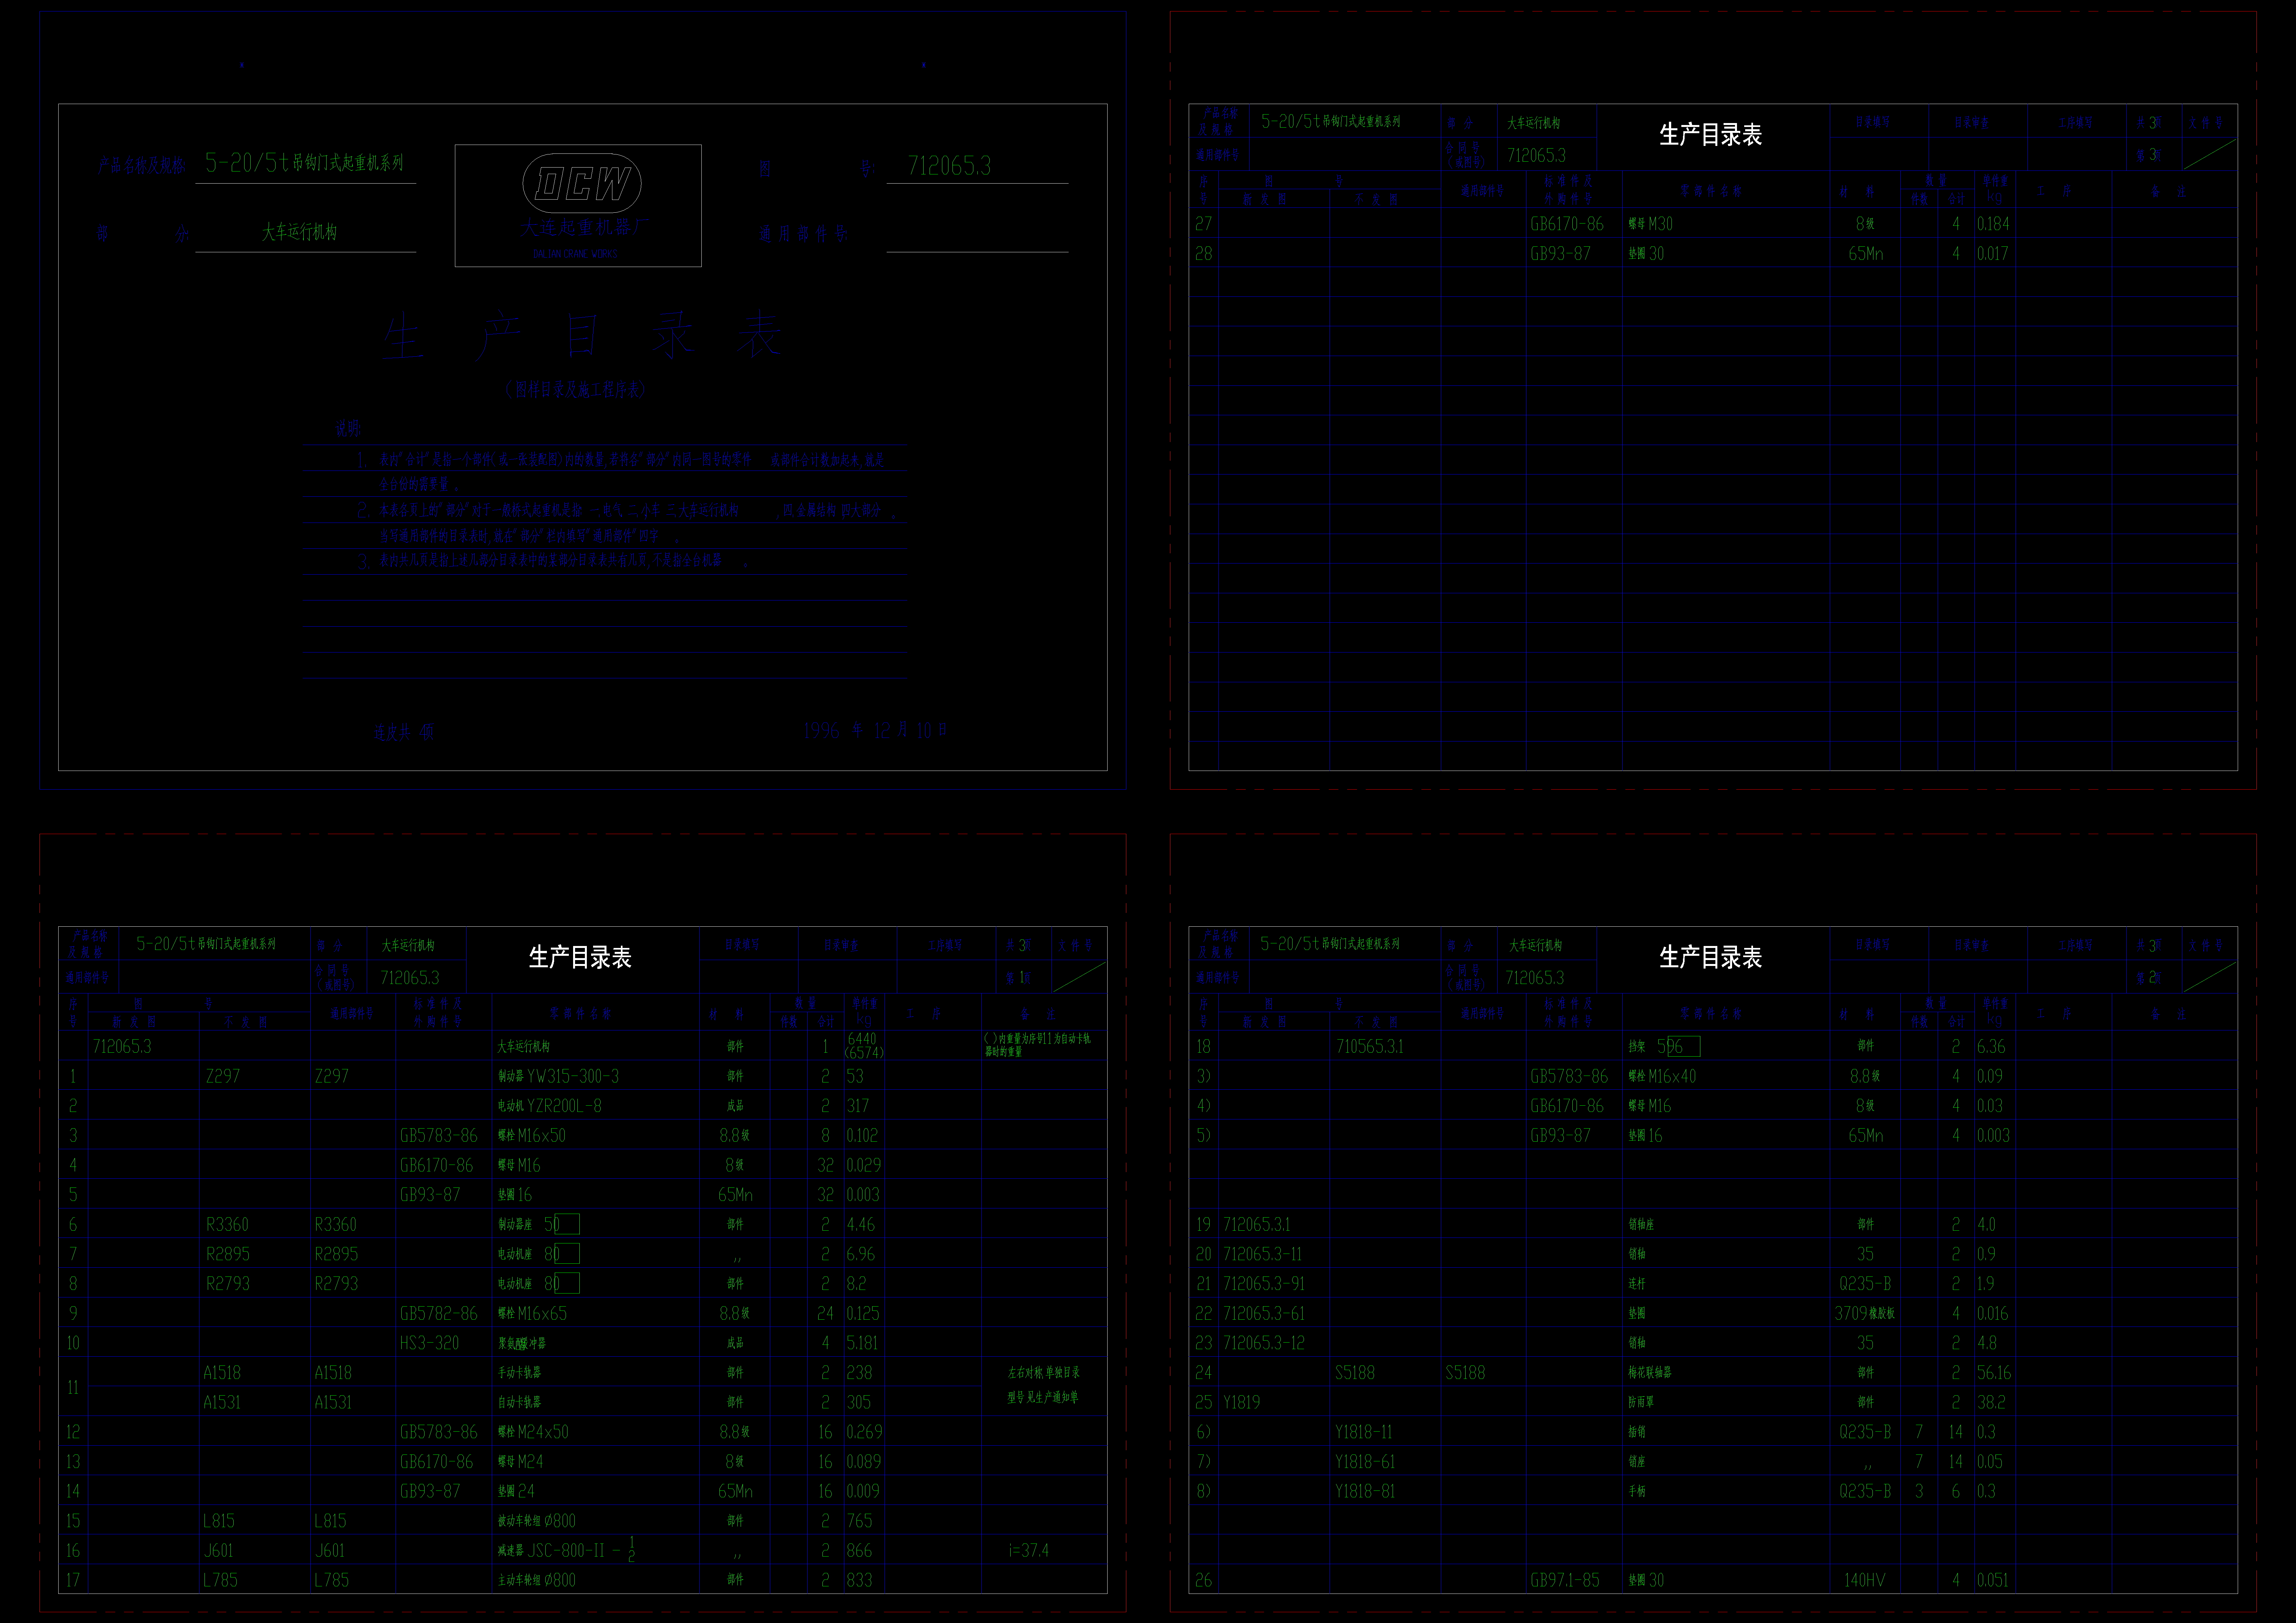
Task: Click the weight value '56.16' in row 24
Action: pyautogui.click(x=1994, y=1373)
